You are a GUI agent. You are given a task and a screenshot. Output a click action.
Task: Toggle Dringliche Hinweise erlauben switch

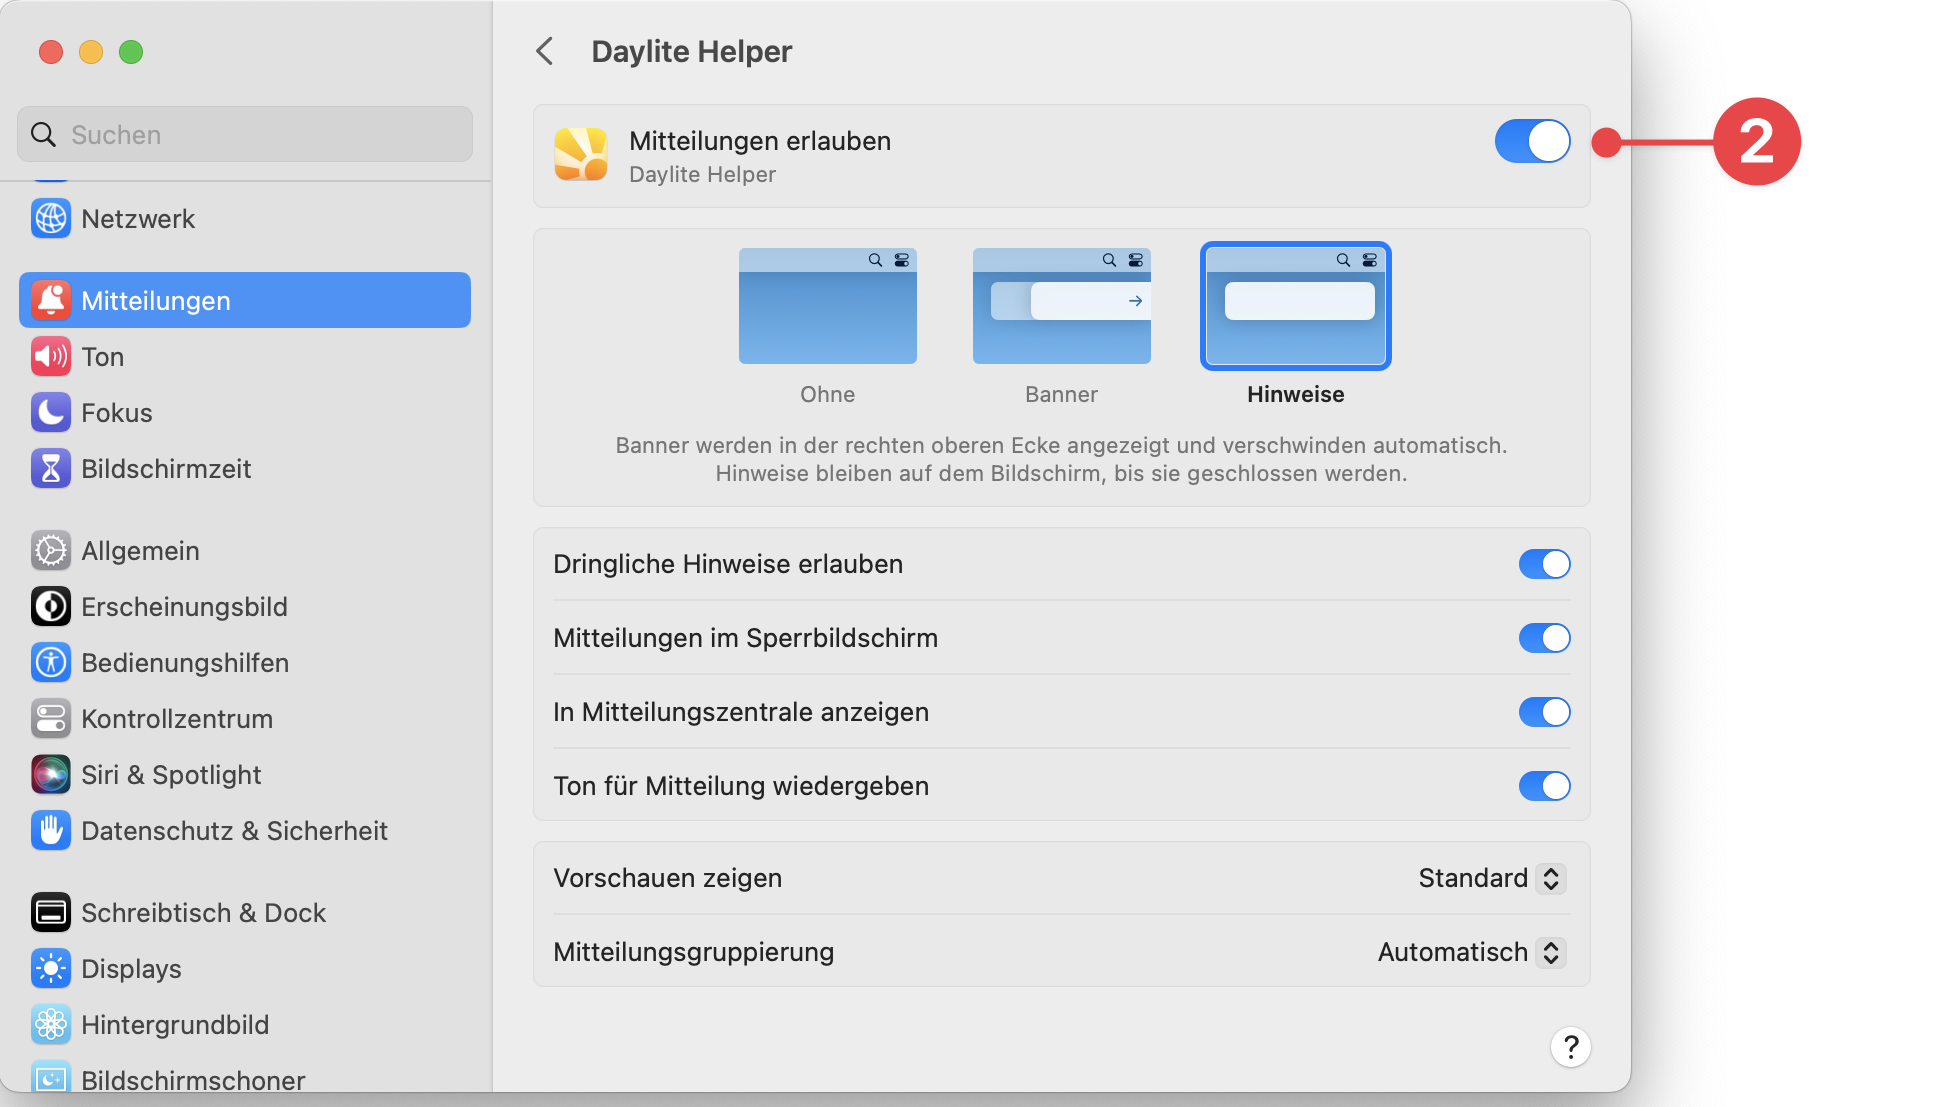[x=1544, y=564]
